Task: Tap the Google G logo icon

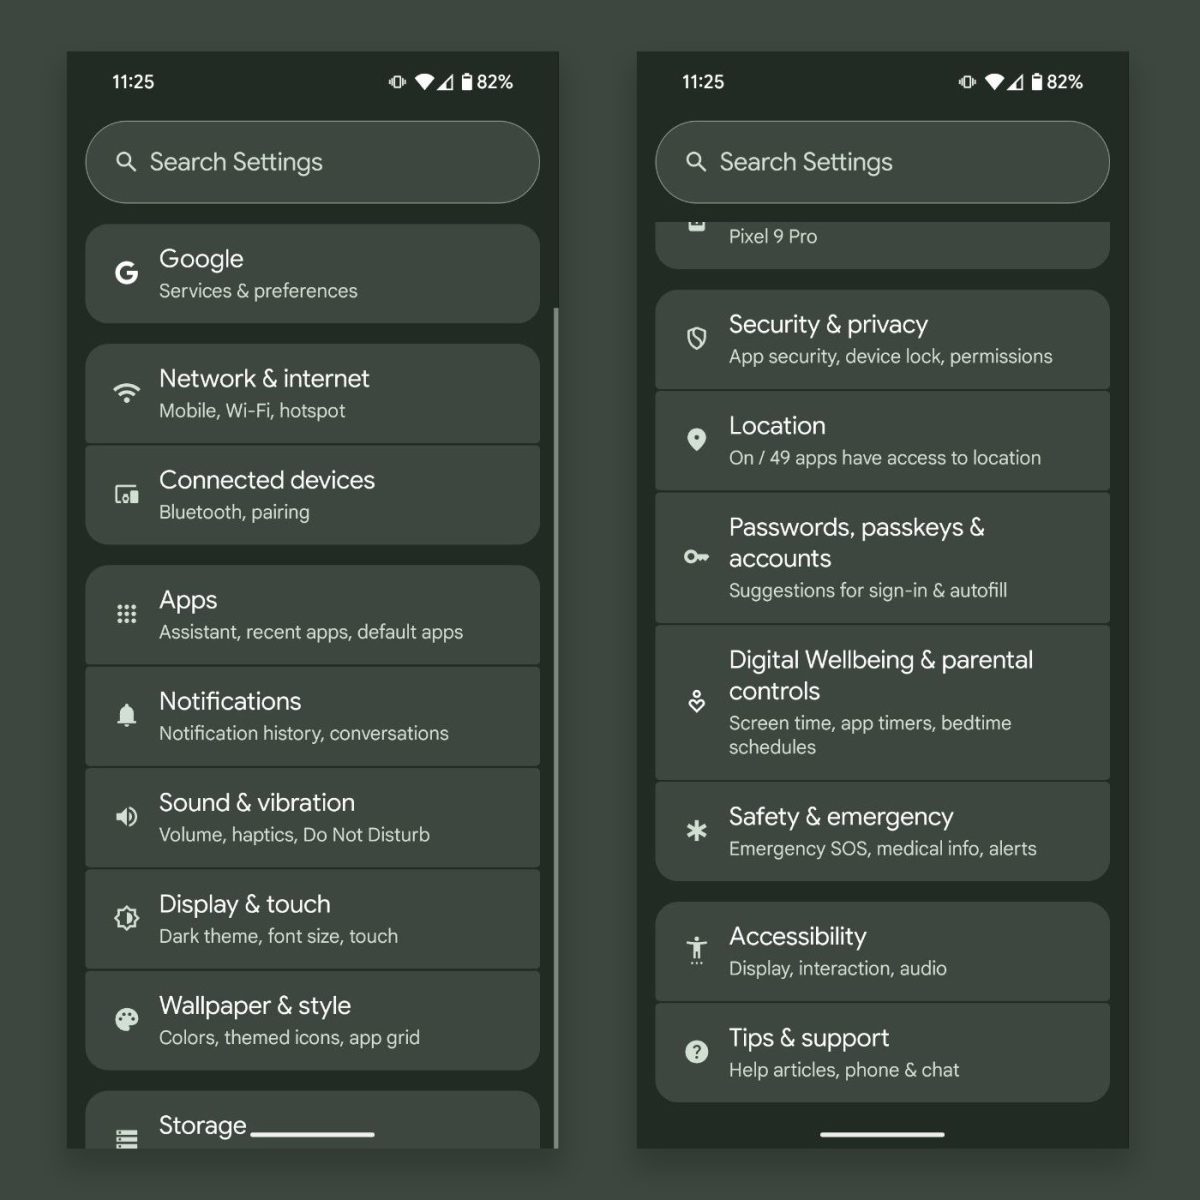Action: [x=126, y=273]
